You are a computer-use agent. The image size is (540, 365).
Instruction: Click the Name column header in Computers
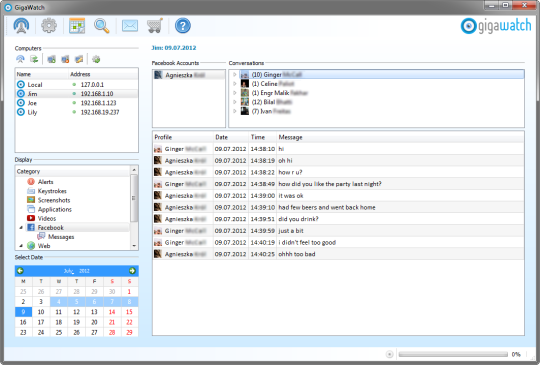point(42,74)
